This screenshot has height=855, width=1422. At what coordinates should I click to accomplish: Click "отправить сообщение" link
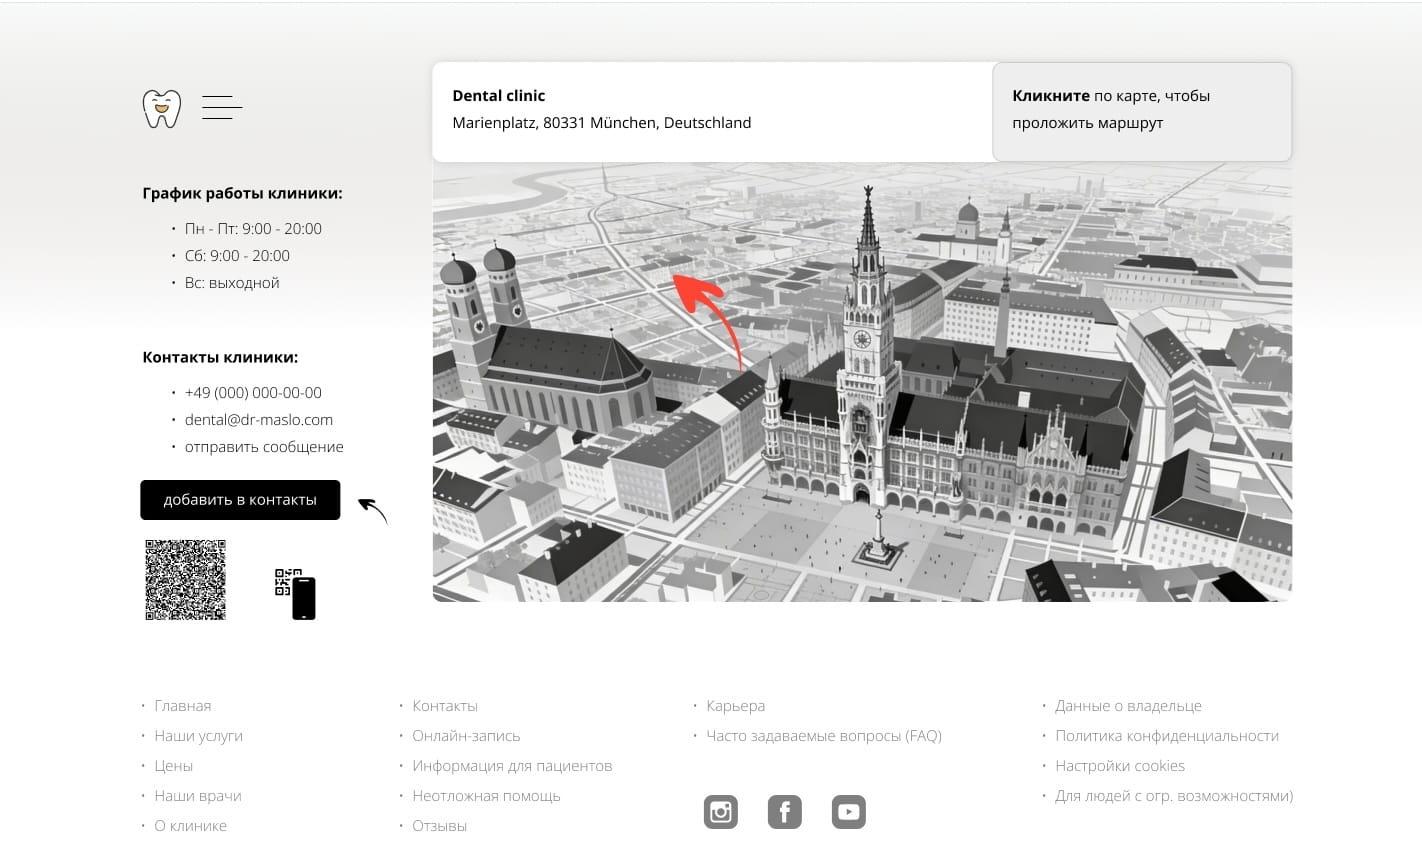tap(264, 447)
